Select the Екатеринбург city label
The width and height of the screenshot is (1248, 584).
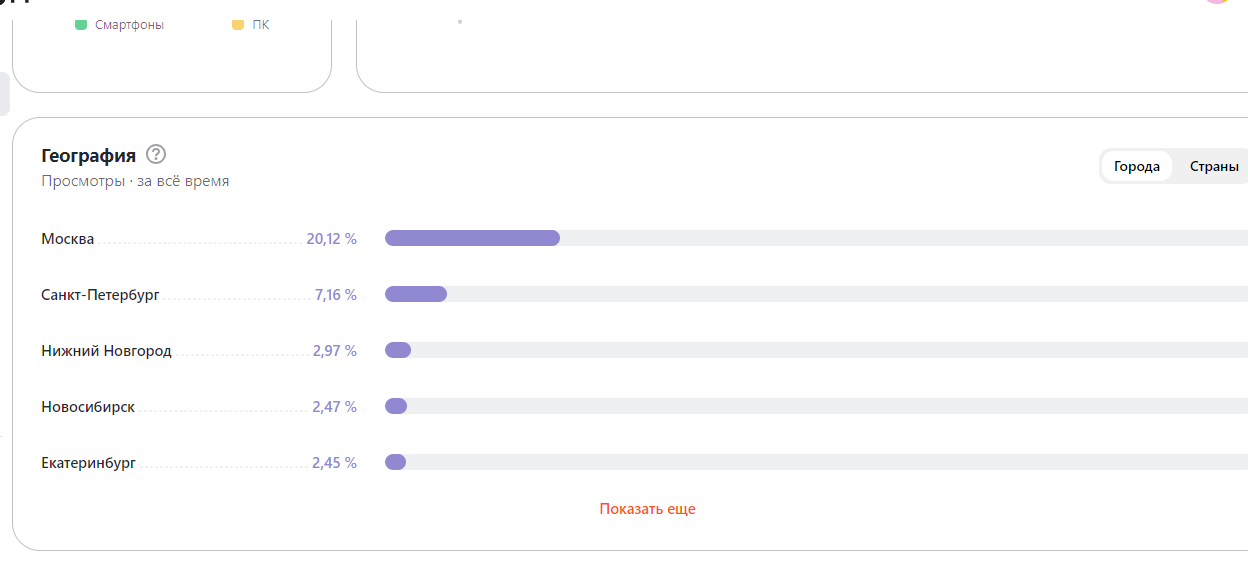point(89,463)
